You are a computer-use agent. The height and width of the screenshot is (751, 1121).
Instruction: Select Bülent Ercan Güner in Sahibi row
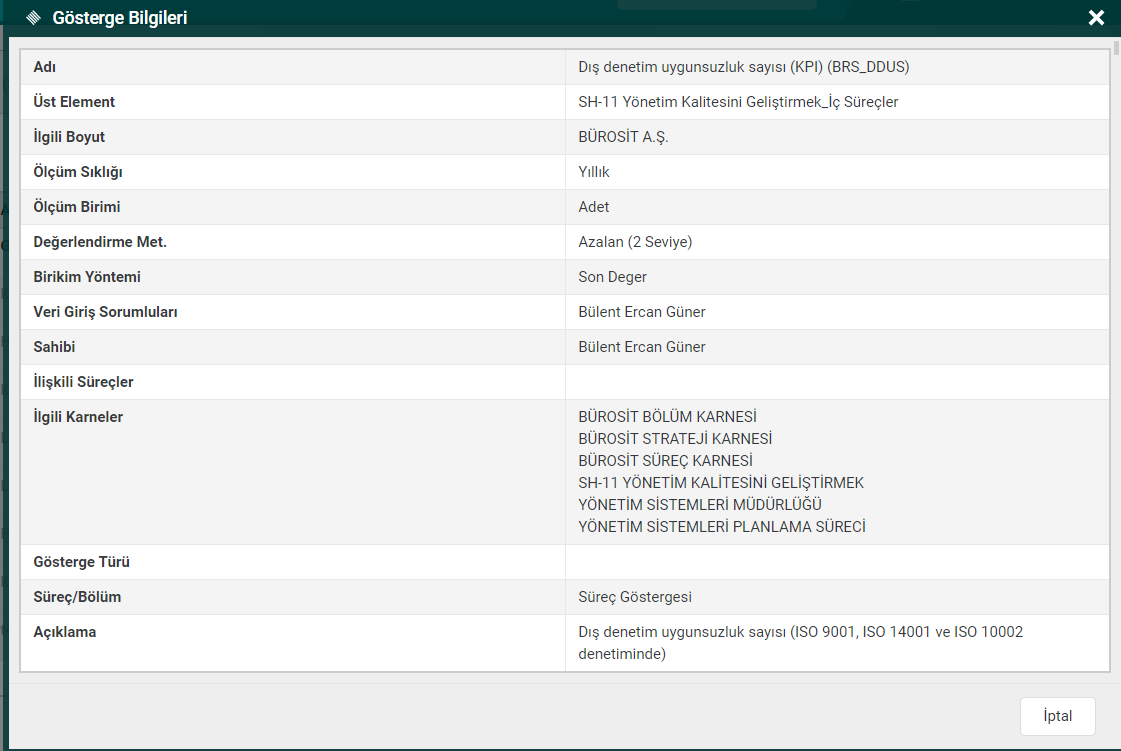641,348
